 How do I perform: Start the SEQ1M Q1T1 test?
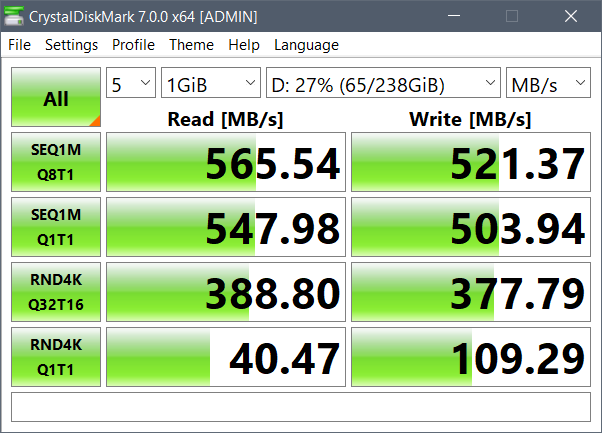[x=56, y=227]
